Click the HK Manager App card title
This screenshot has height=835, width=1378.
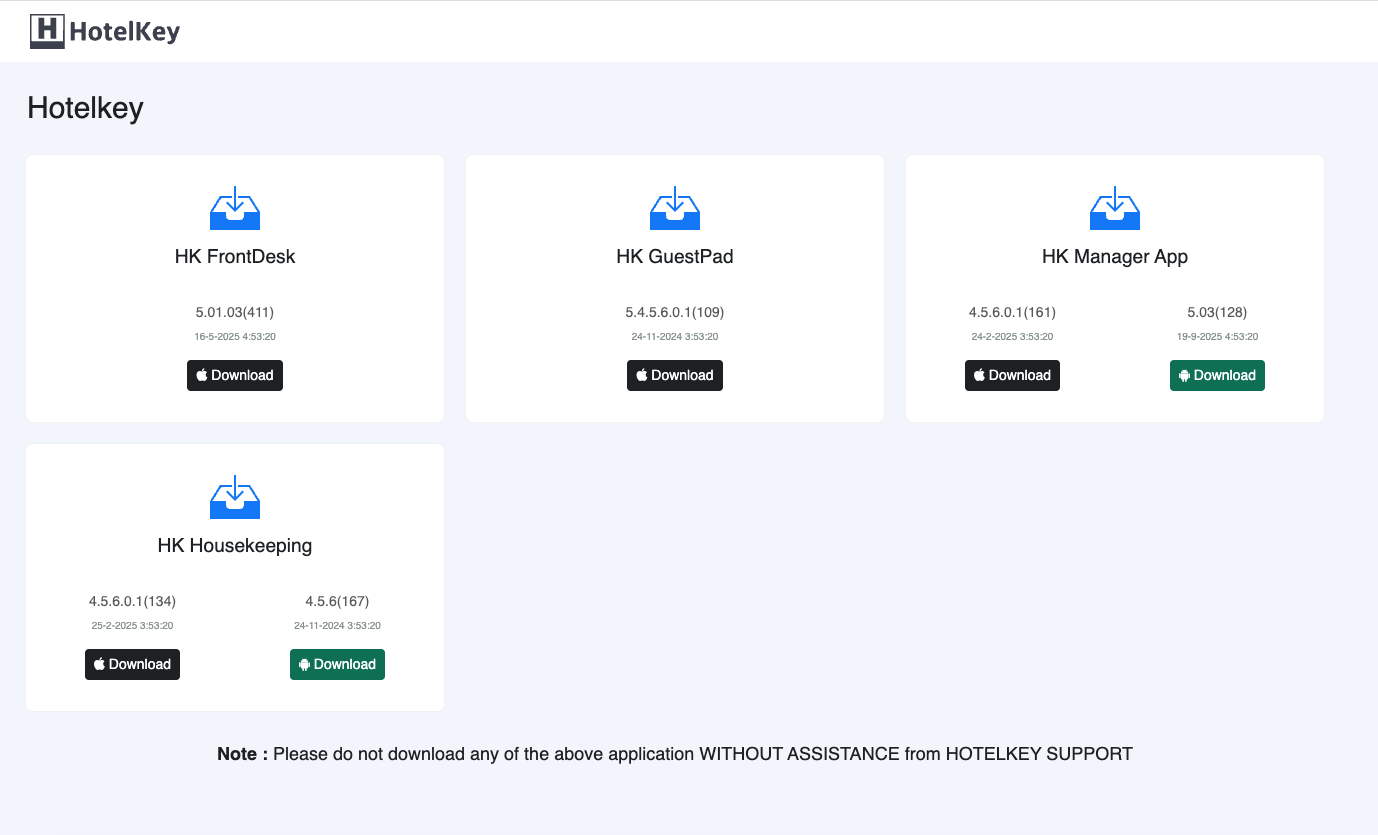[x=1115, y=257]
